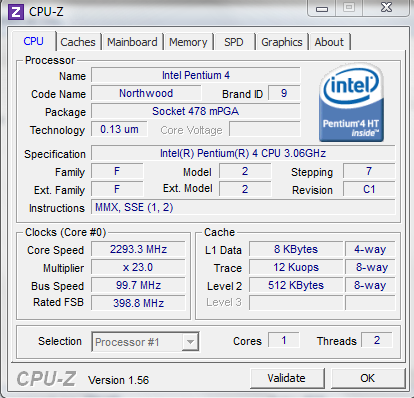Go to the SPD tab
The image size is (414, 398).
pos(234,42)
